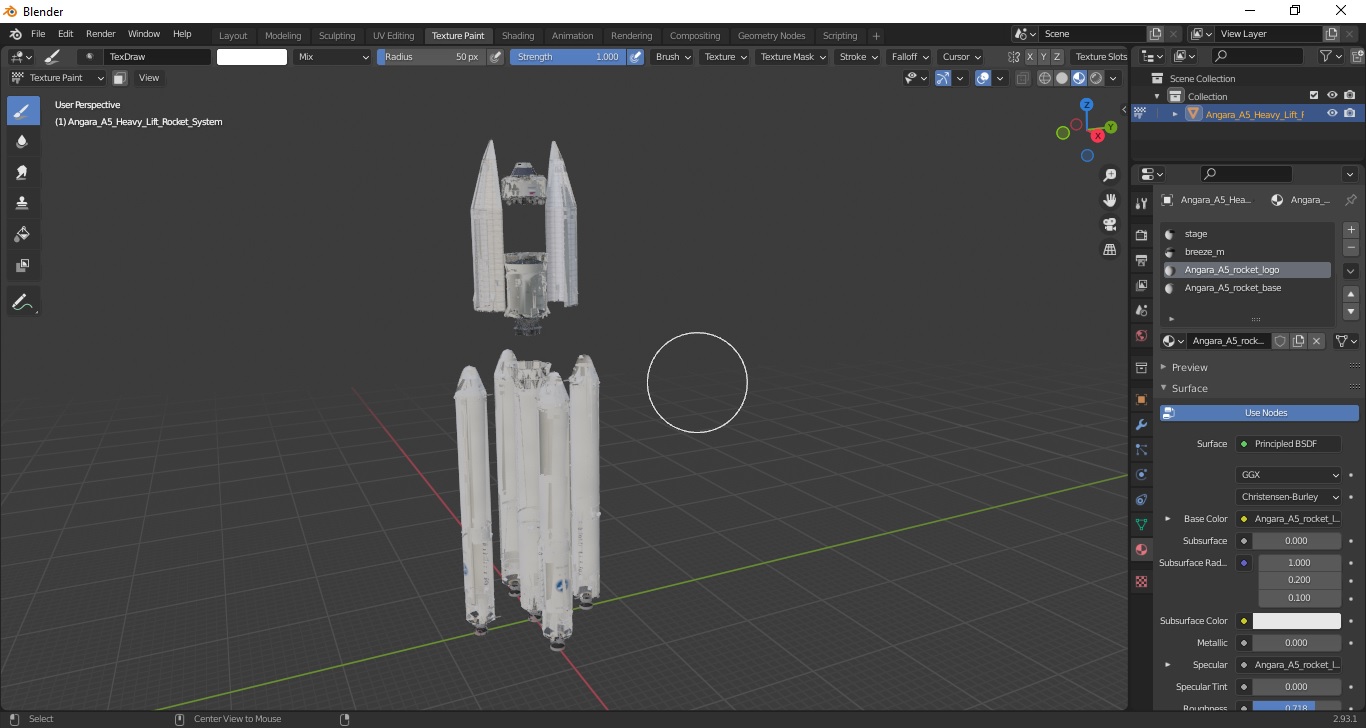
Task: Hide Collection in viewport with eye icon
Action: [x=1332, y=96]
